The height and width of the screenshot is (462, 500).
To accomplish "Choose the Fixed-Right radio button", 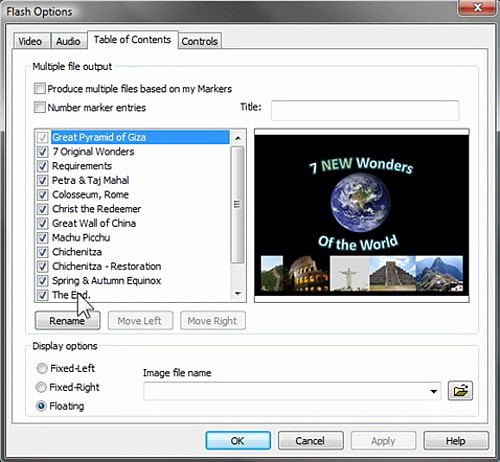I will 41,387.
